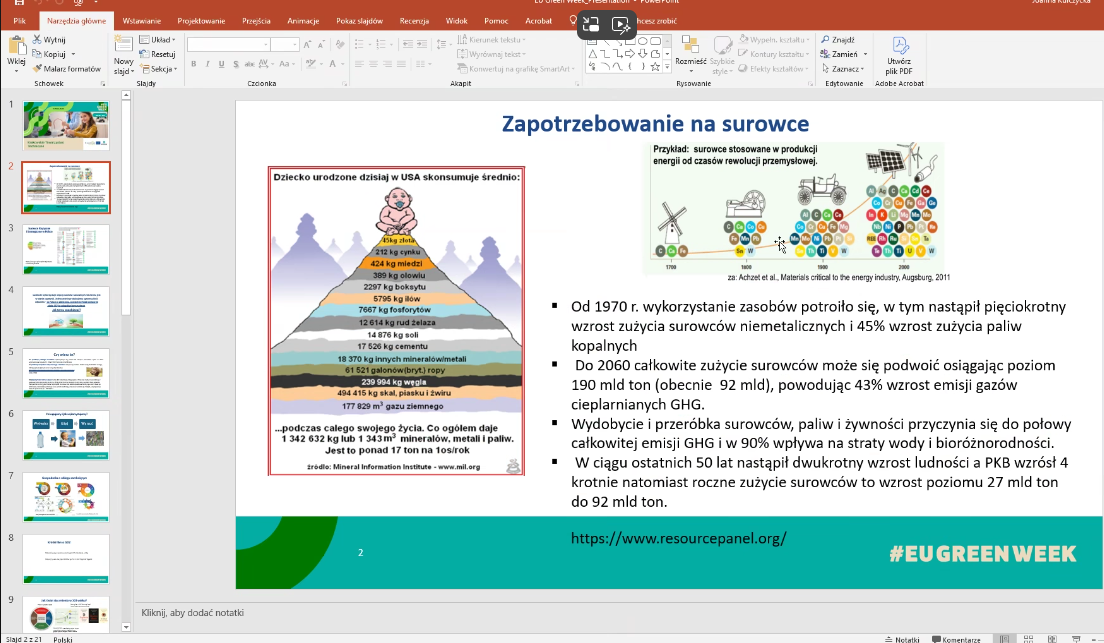The height and width of the screenshot is (643, 1104).
Task: Expand the Układ layout dropdown
Action: click(x=158, y=39)
